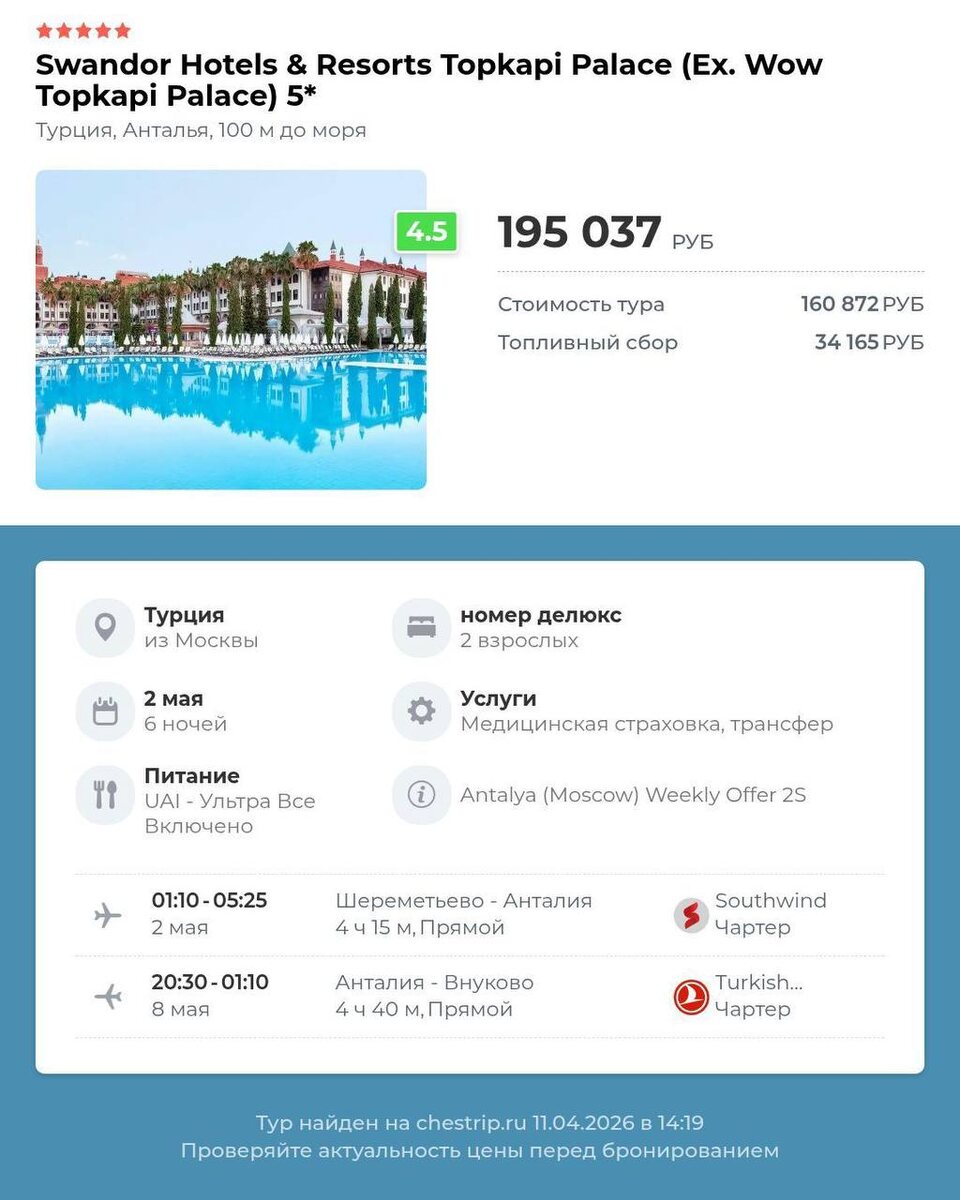Click the tour cost value 160 872 РУБ
This screenshot has height=1200, width=960.
coord(862,304)
